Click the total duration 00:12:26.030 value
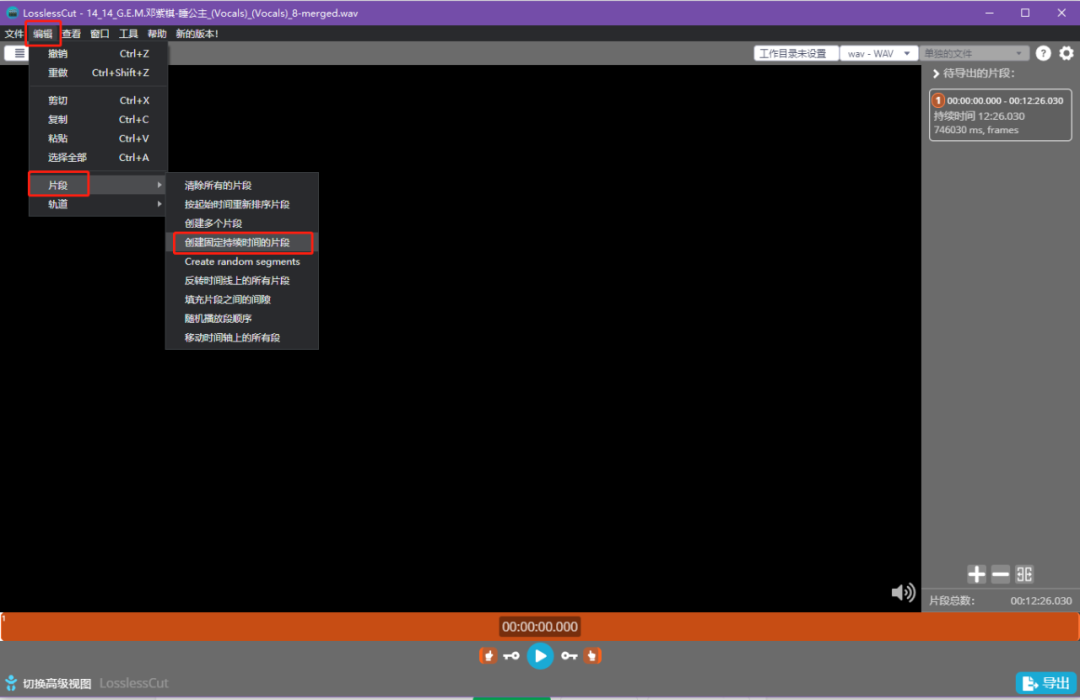This screenshot has width=1080, height=700. 1041,601
